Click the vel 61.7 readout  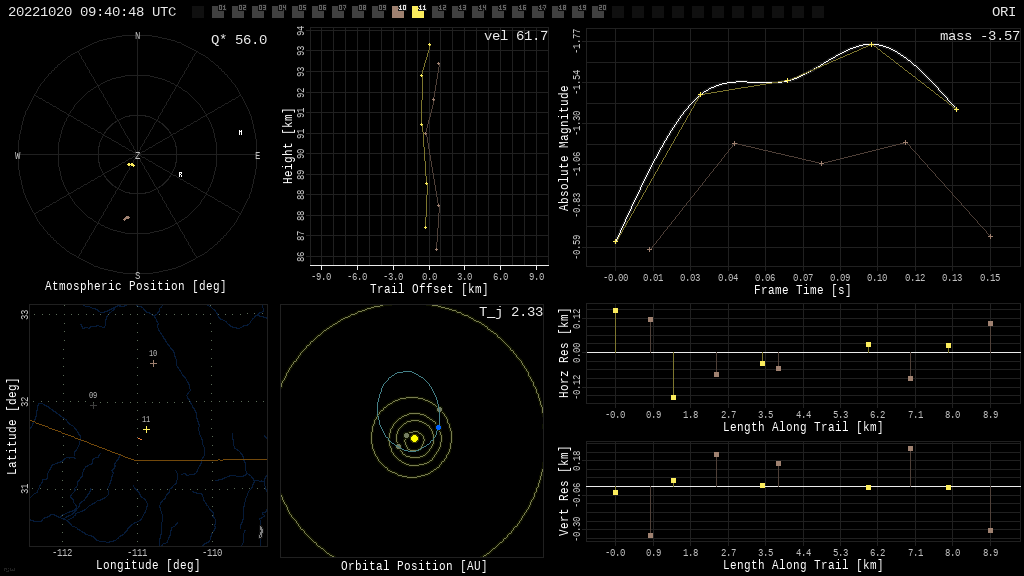[515, 36]
